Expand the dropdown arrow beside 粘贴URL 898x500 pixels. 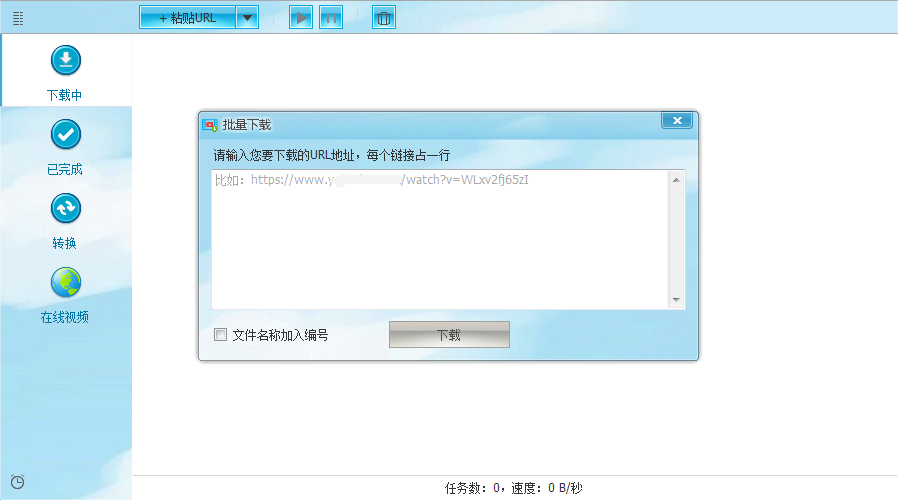point(248,18)
